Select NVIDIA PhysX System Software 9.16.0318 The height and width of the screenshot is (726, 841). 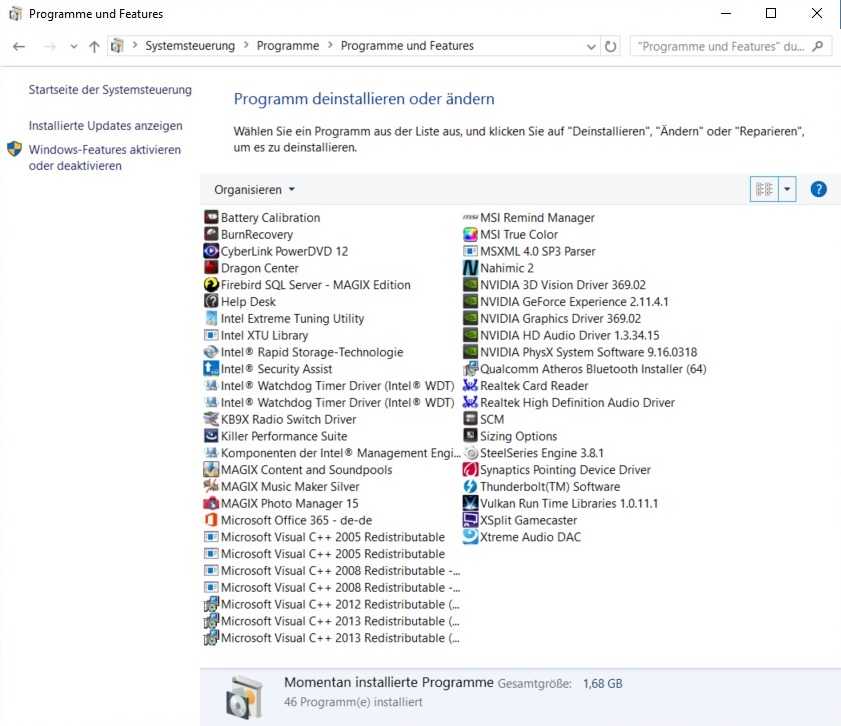pyautogui.click(x=588, y=352)
